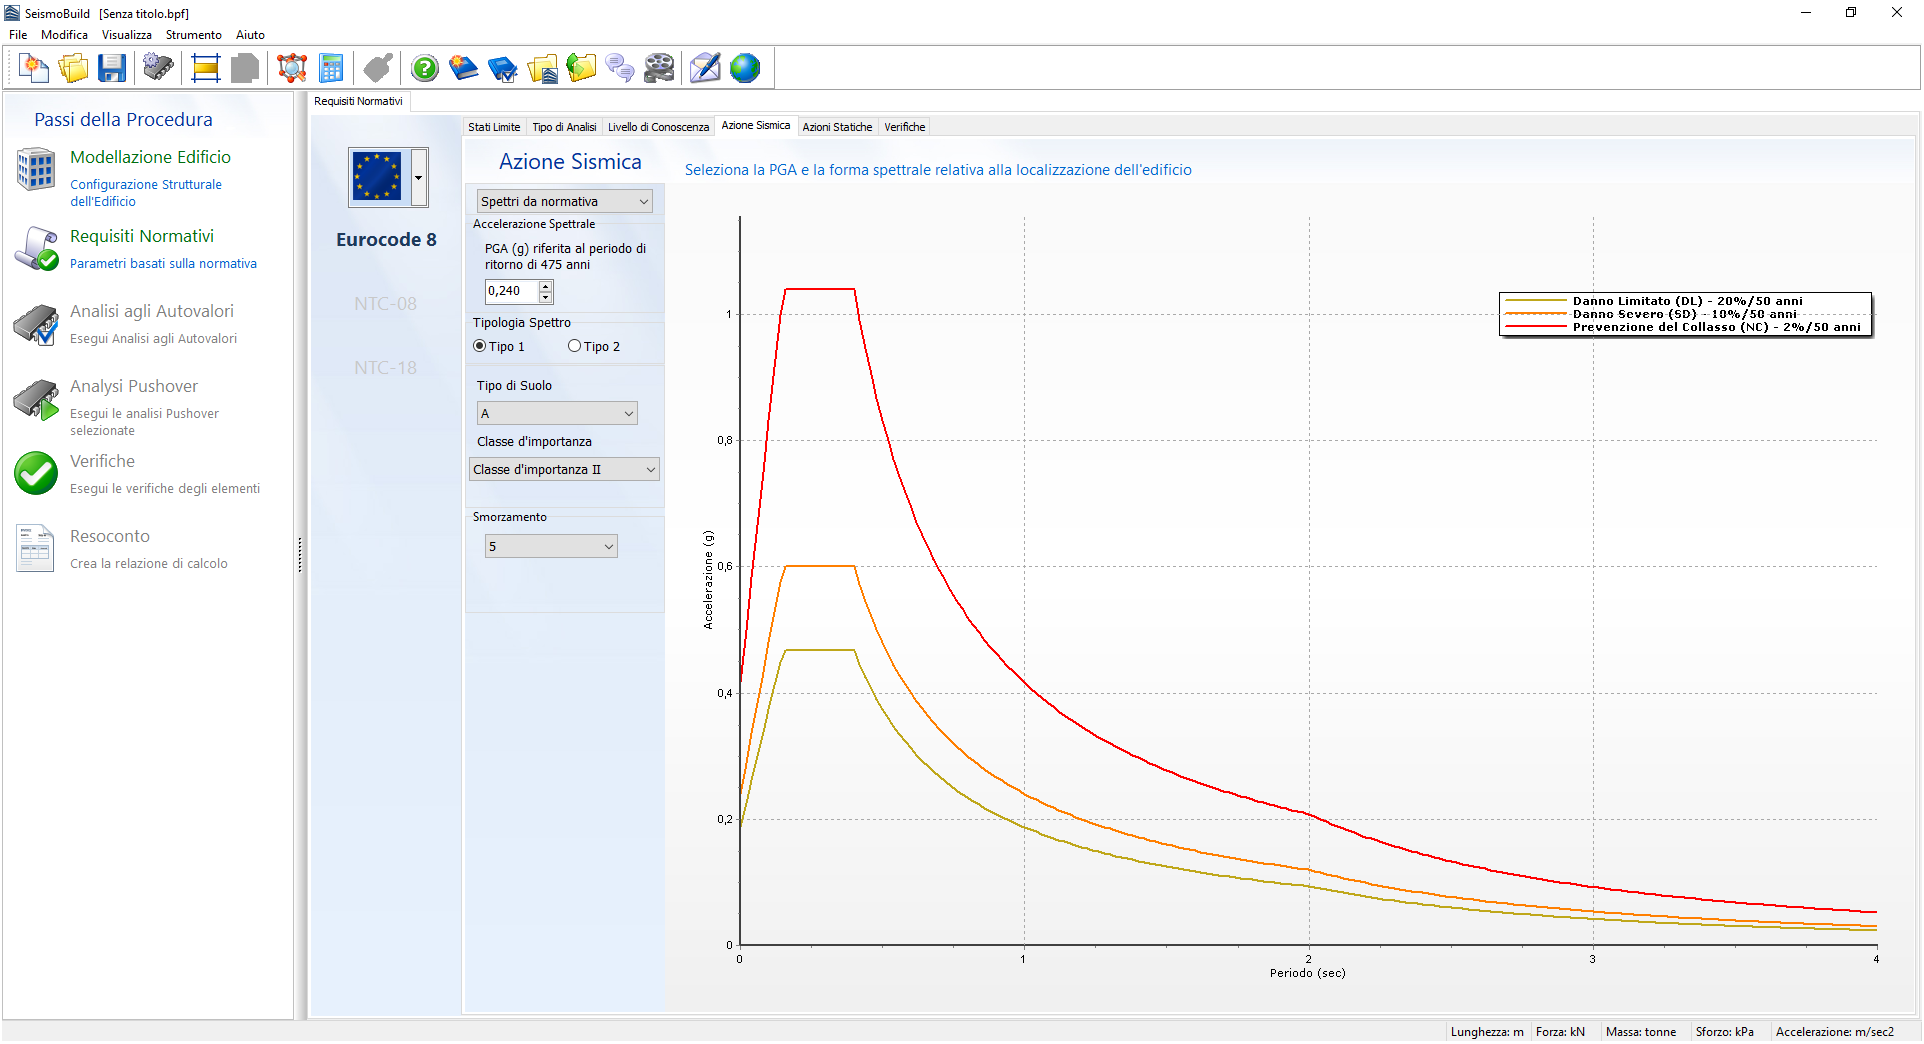Click the speech bubbles forum icon
This screenshot has height=1044, width=1924.
620,68
